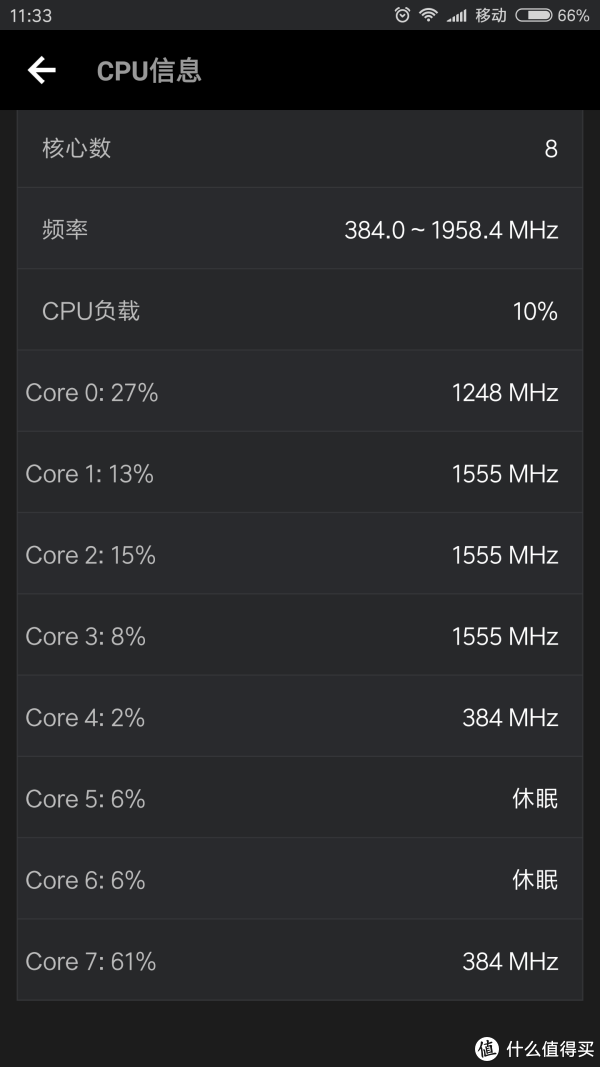Select the 频率 frequency range row
Screen dimensions: 600x1067
click(300, 229)
